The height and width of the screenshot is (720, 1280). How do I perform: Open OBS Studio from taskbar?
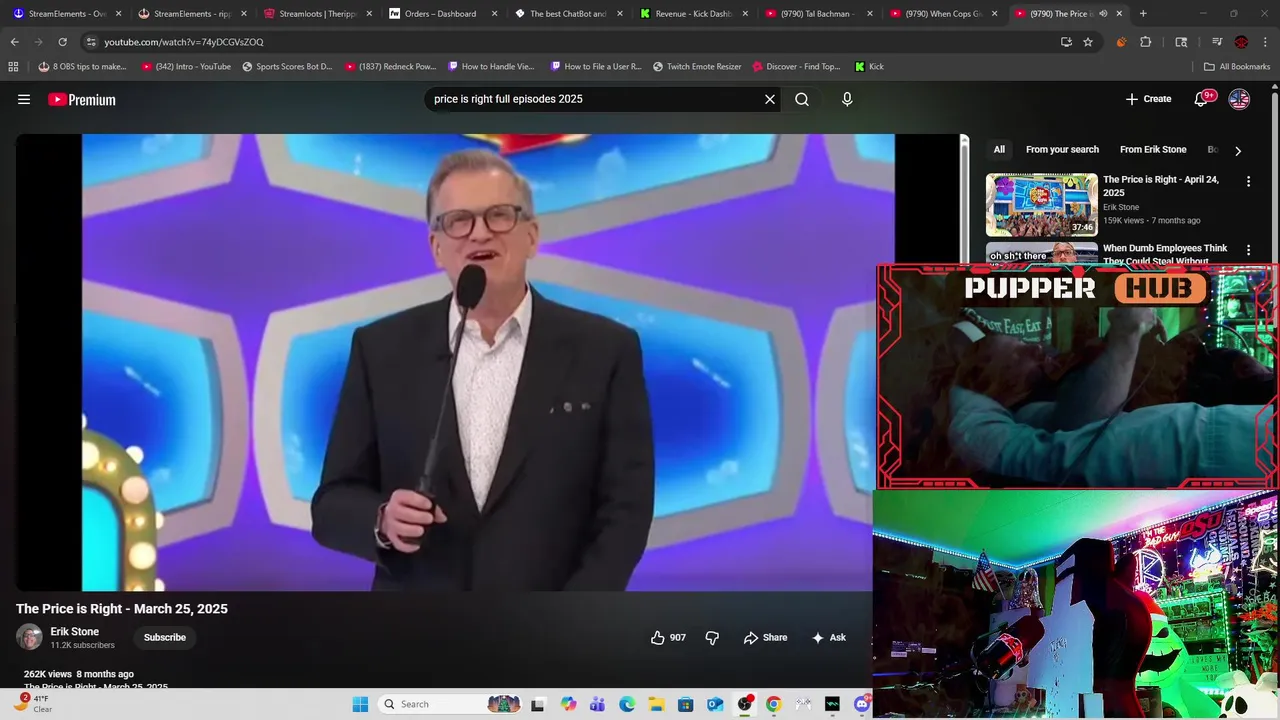[745, 704]
